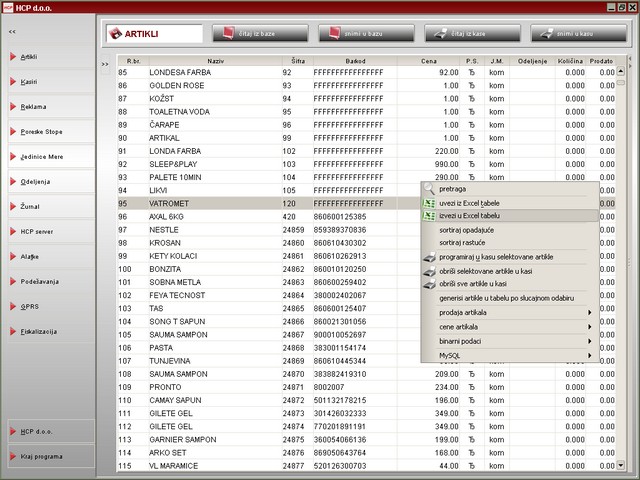Click the red arrow icon beside Fiskalizacija
Image resolution: width=640 pixels, height=480 pixels.
tap(13, 331)
